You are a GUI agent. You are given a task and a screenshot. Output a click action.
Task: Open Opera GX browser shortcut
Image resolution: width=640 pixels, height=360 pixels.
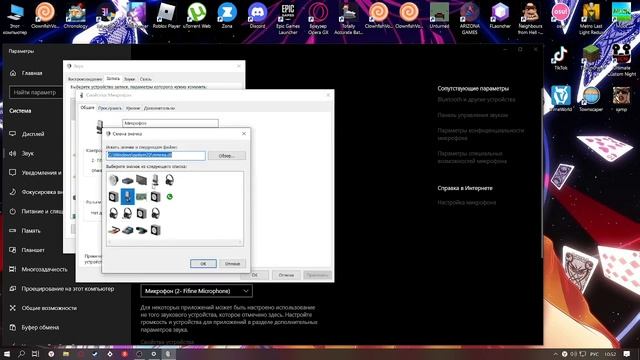(x=318, y=19)
